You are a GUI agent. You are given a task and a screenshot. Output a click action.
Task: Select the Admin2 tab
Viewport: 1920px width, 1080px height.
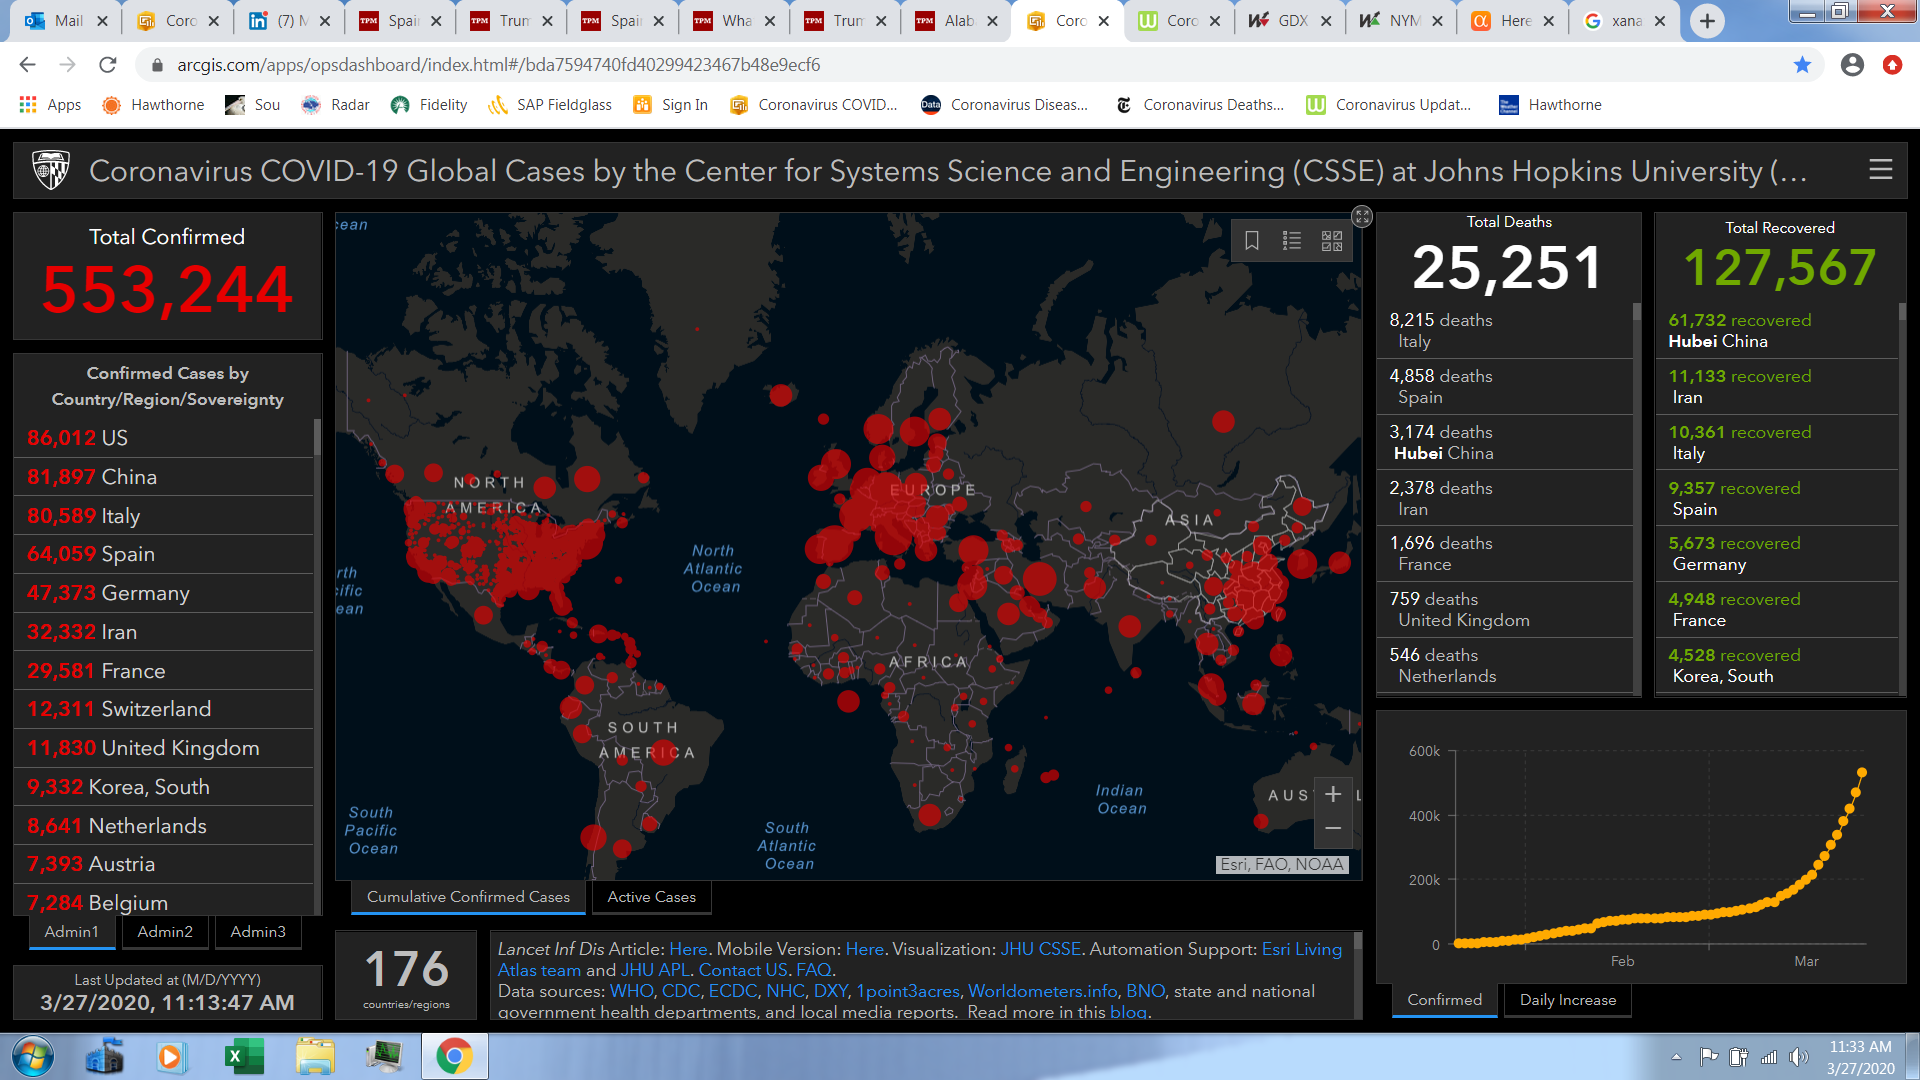click(165, 932)
